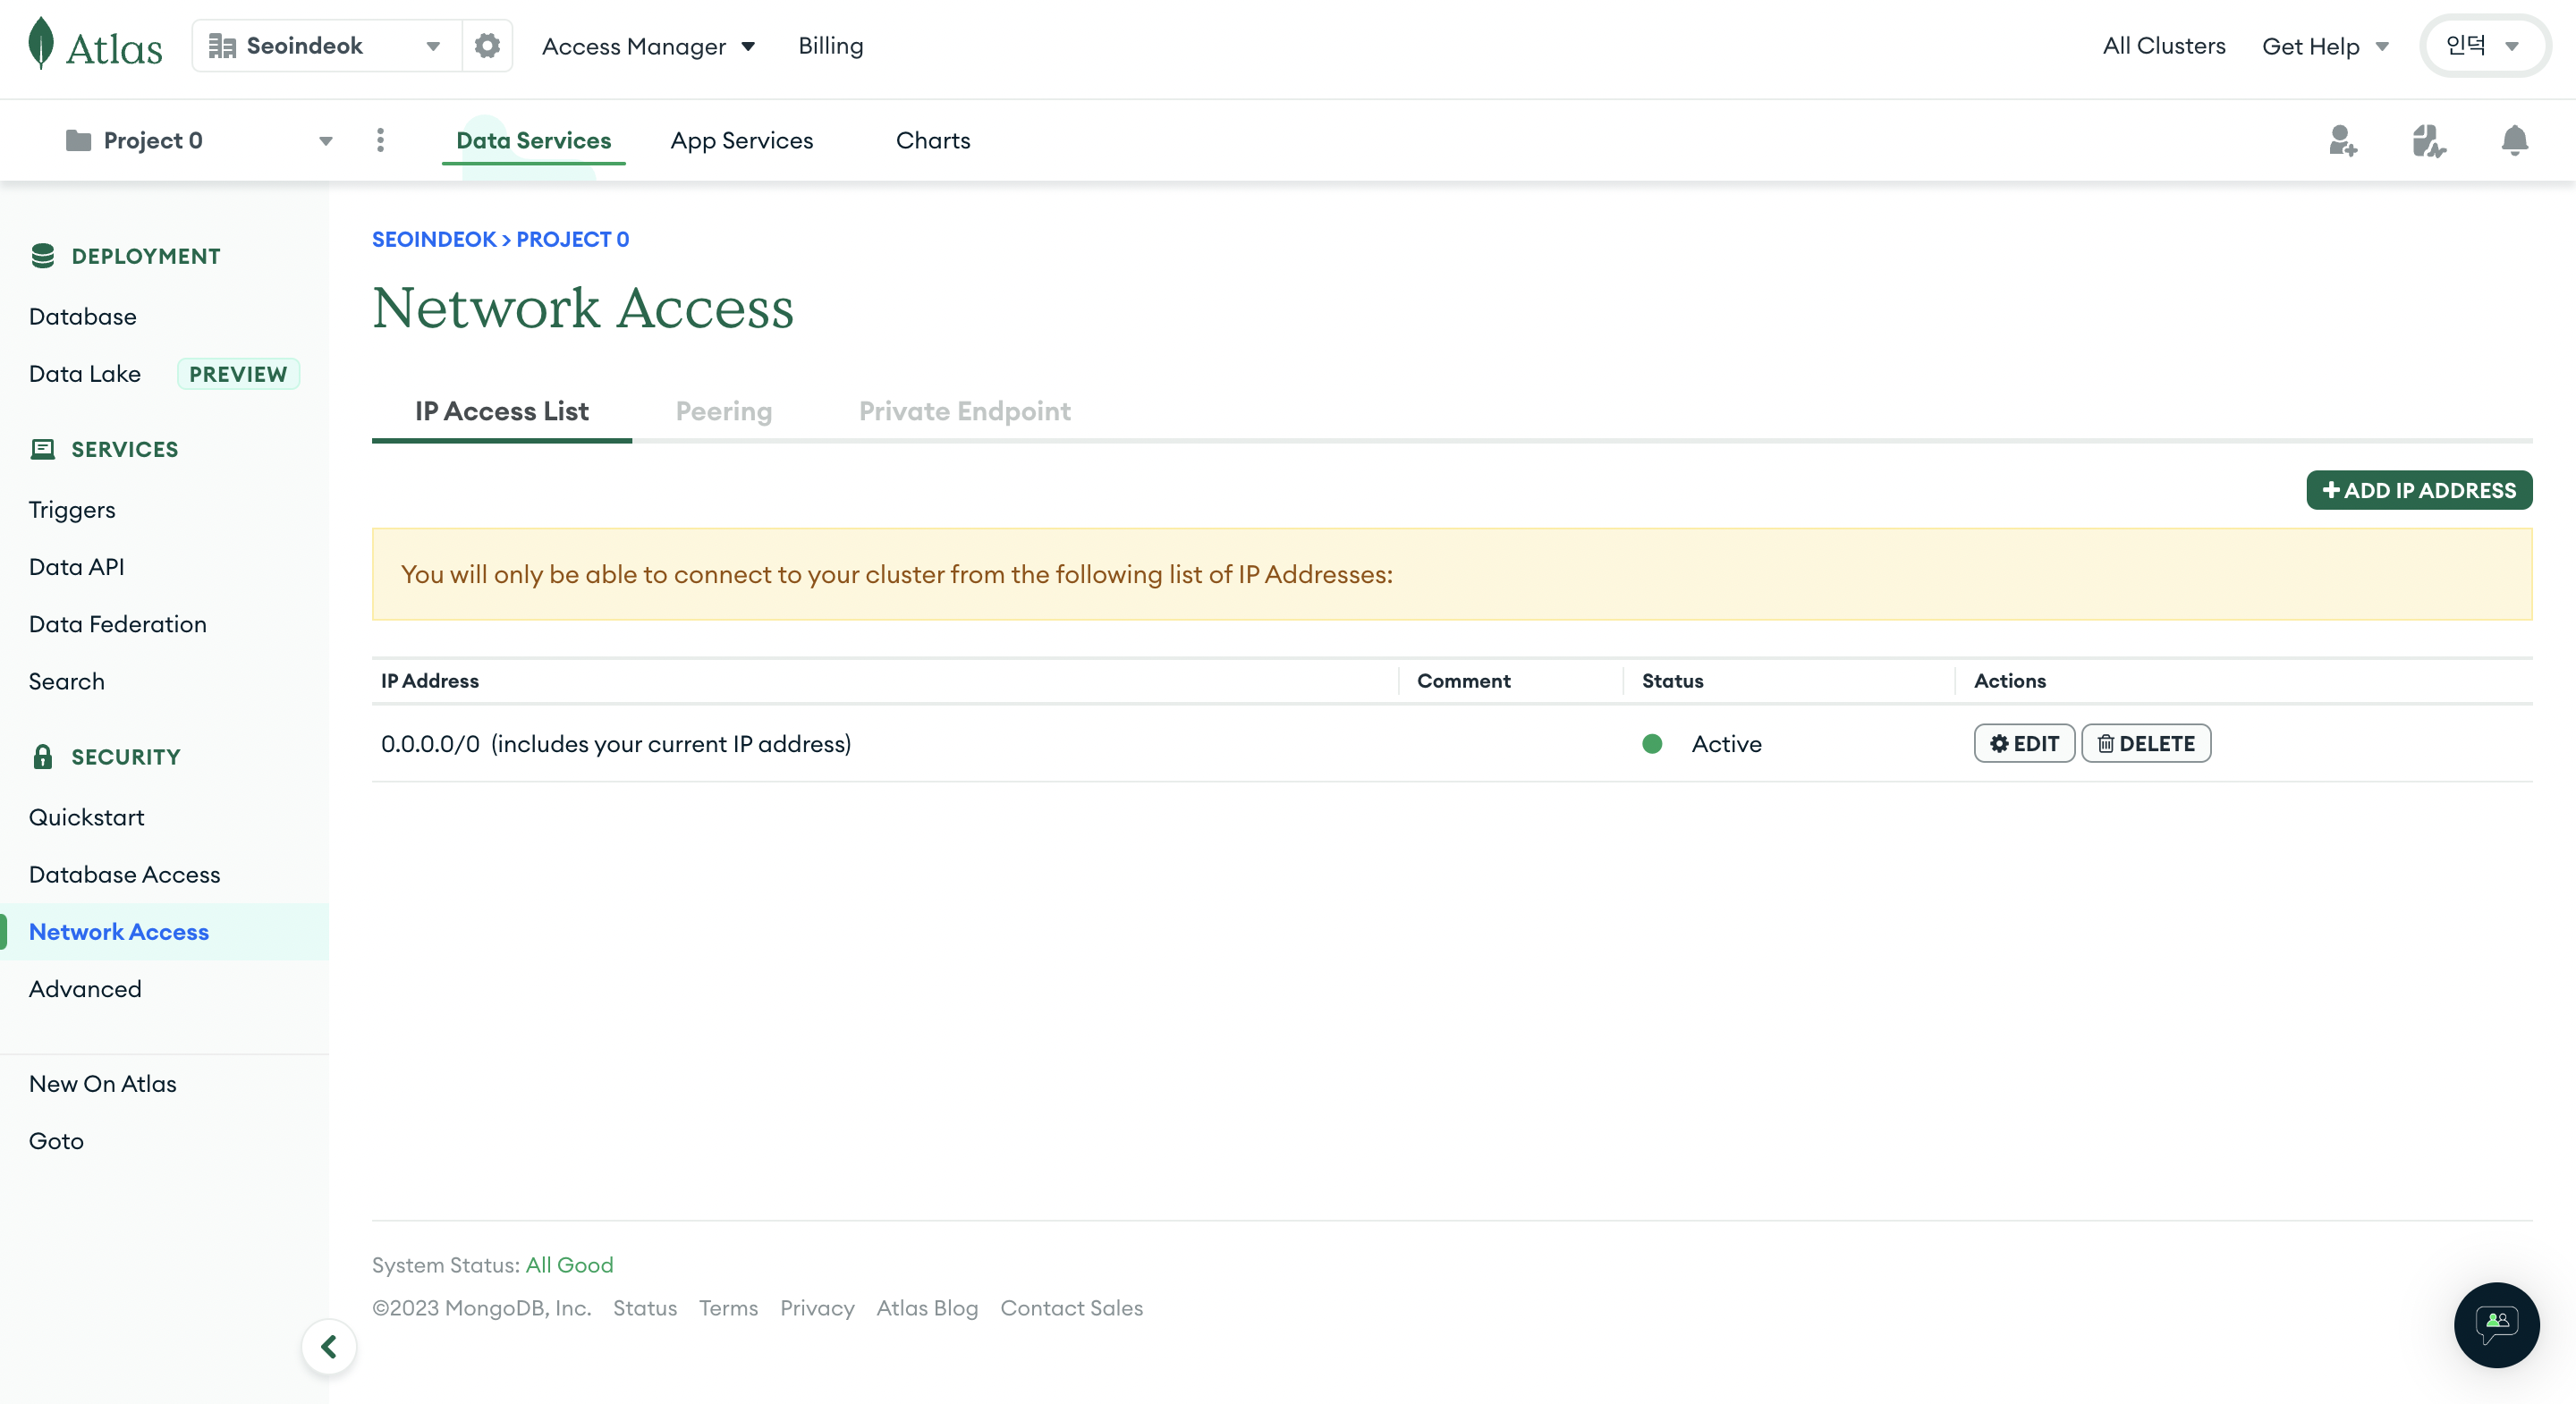Click the PROJECT 0 breadcrumb link
Viewport: 2576px width, 1404px height.
click(x=572, y=239)
